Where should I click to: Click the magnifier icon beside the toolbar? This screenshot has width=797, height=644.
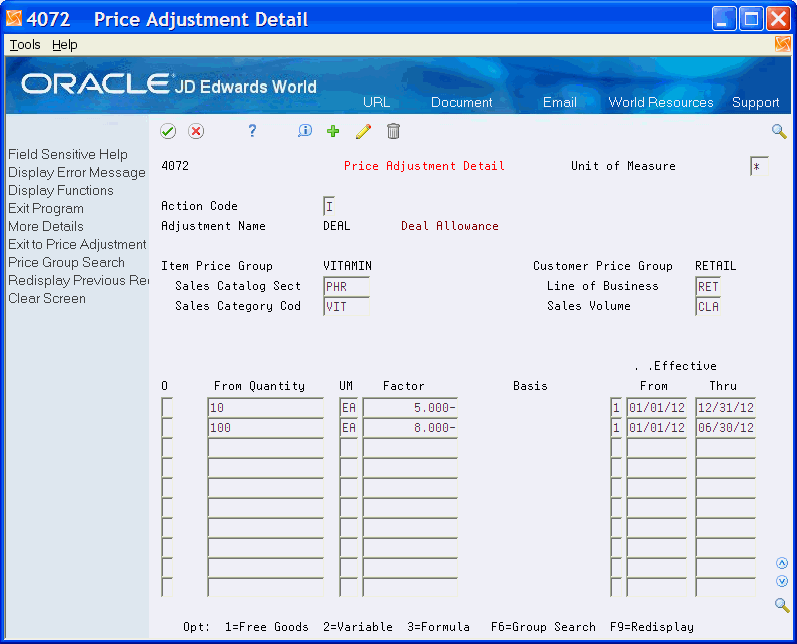click(779, 131)
